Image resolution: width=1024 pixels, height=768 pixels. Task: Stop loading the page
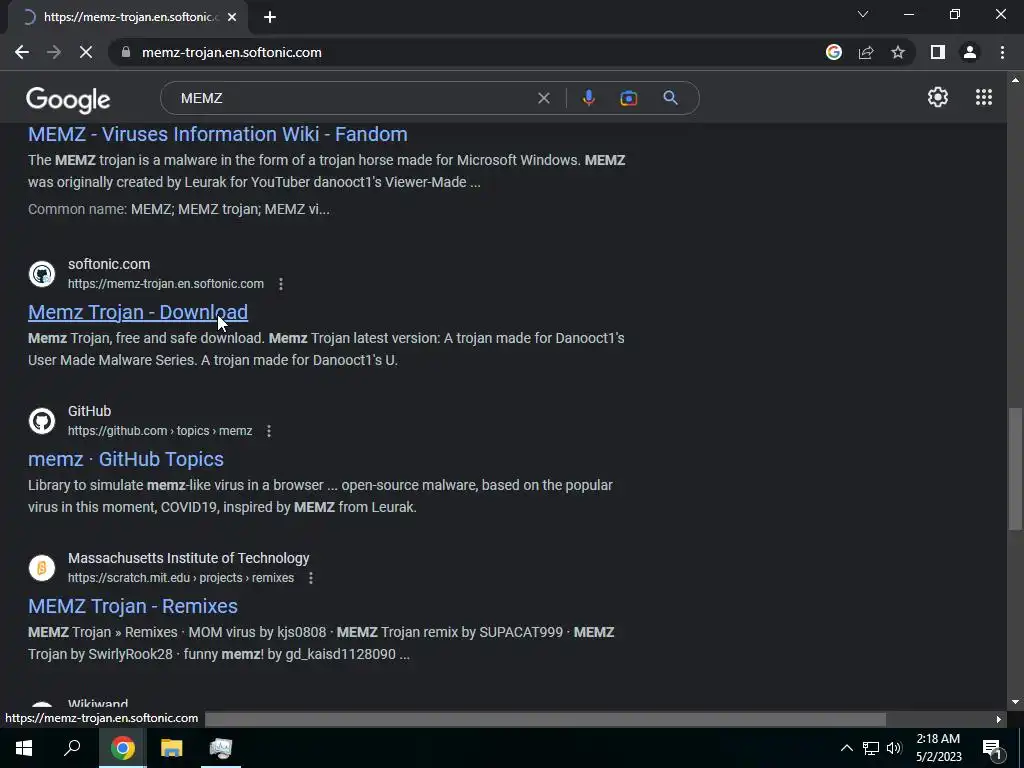tap(86, 52)
